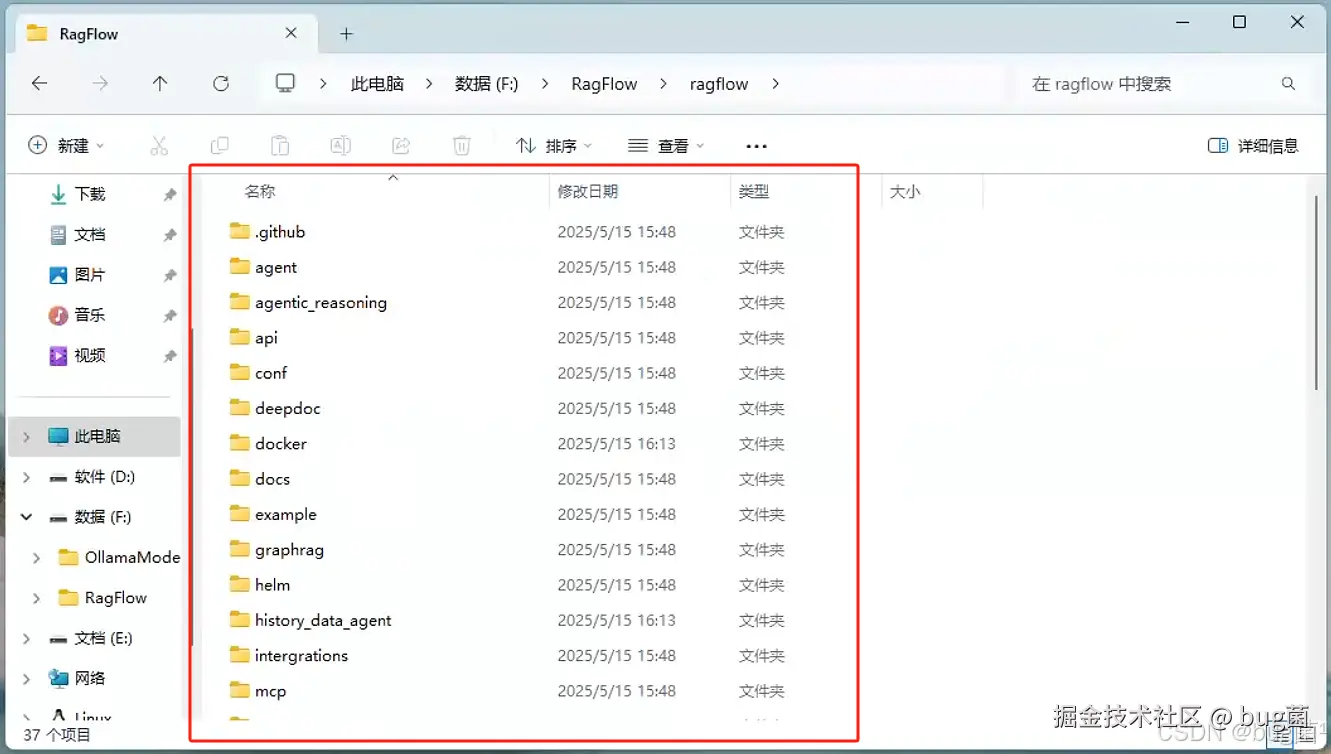Select the graphrag folder name

[x=289, y=549]
